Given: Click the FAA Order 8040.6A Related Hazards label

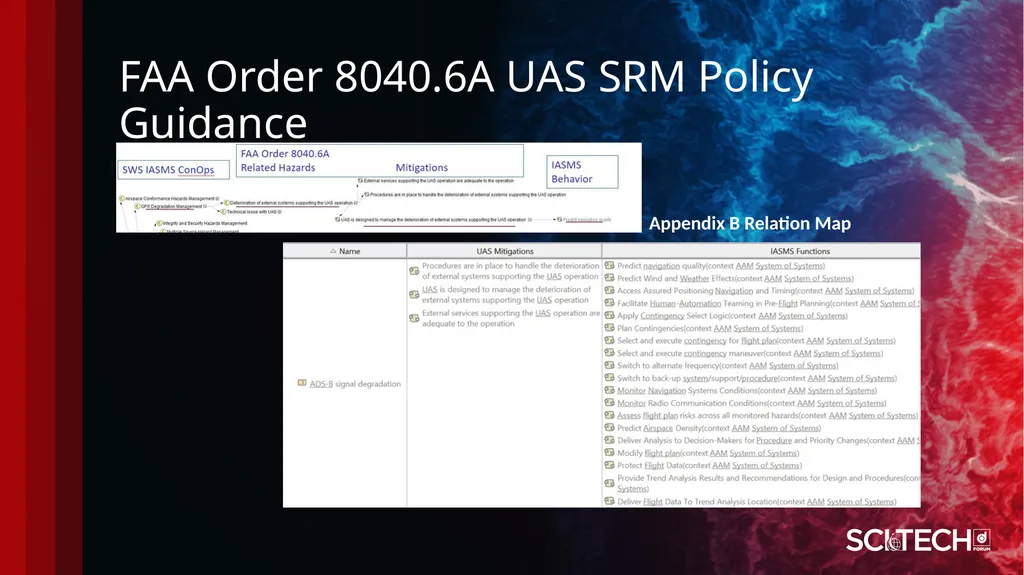Looking at the screenshot, I should coord(285,161).
